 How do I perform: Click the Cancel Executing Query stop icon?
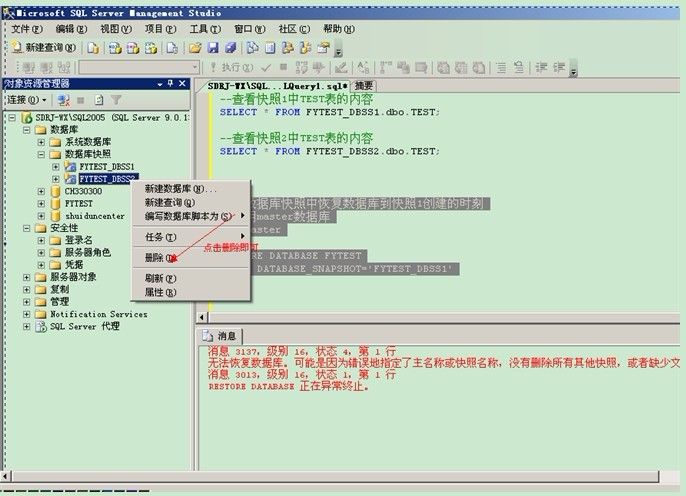tap(284, 67)
